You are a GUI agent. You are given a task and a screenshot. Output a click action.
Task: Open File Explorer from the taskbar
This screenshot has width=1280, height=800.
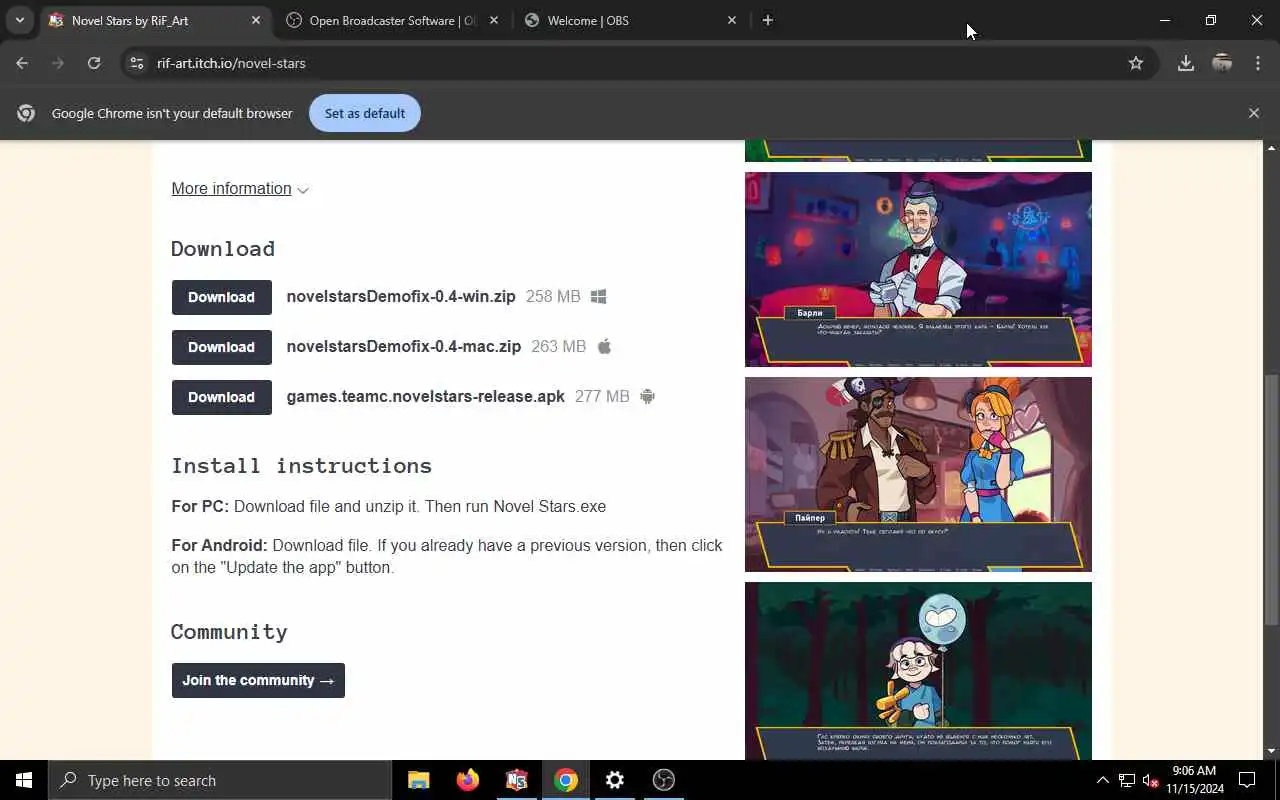click(419, 780)
